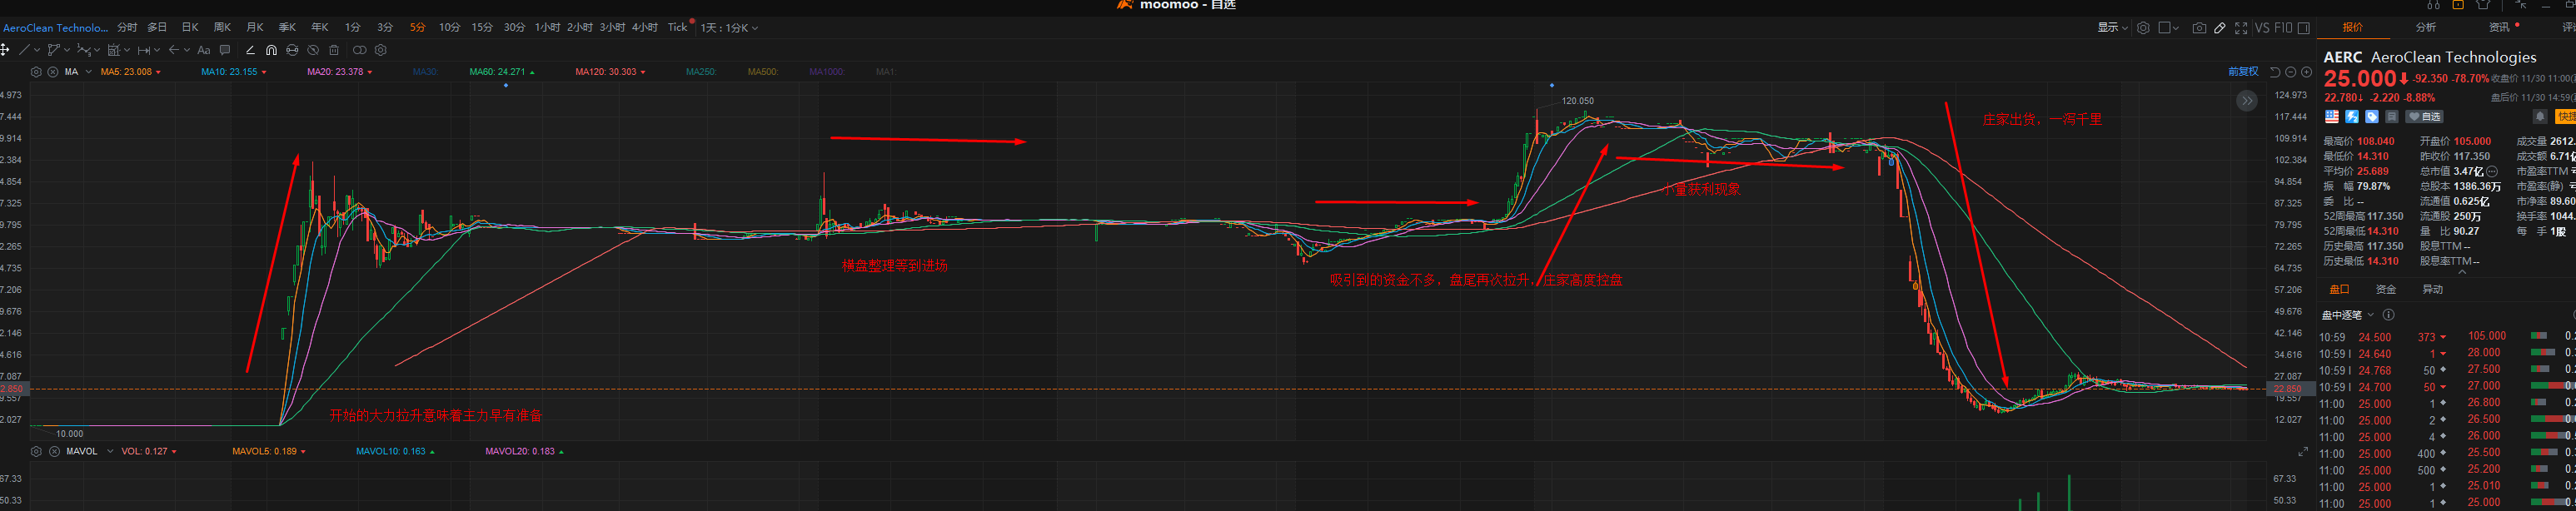Open drawing toolbar settings gear

[x=381, y=50]
